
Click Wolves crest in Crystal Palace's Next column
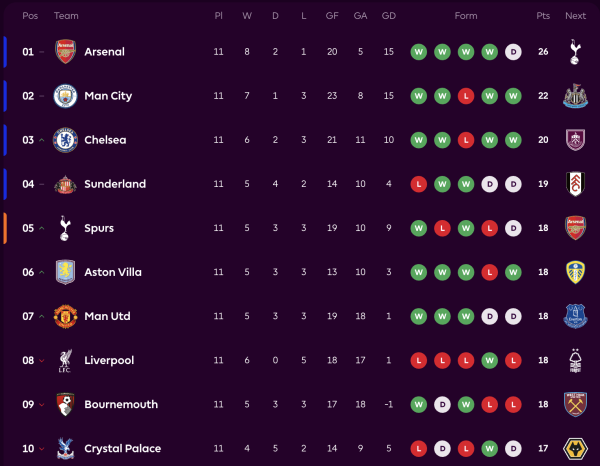[575, 448]
